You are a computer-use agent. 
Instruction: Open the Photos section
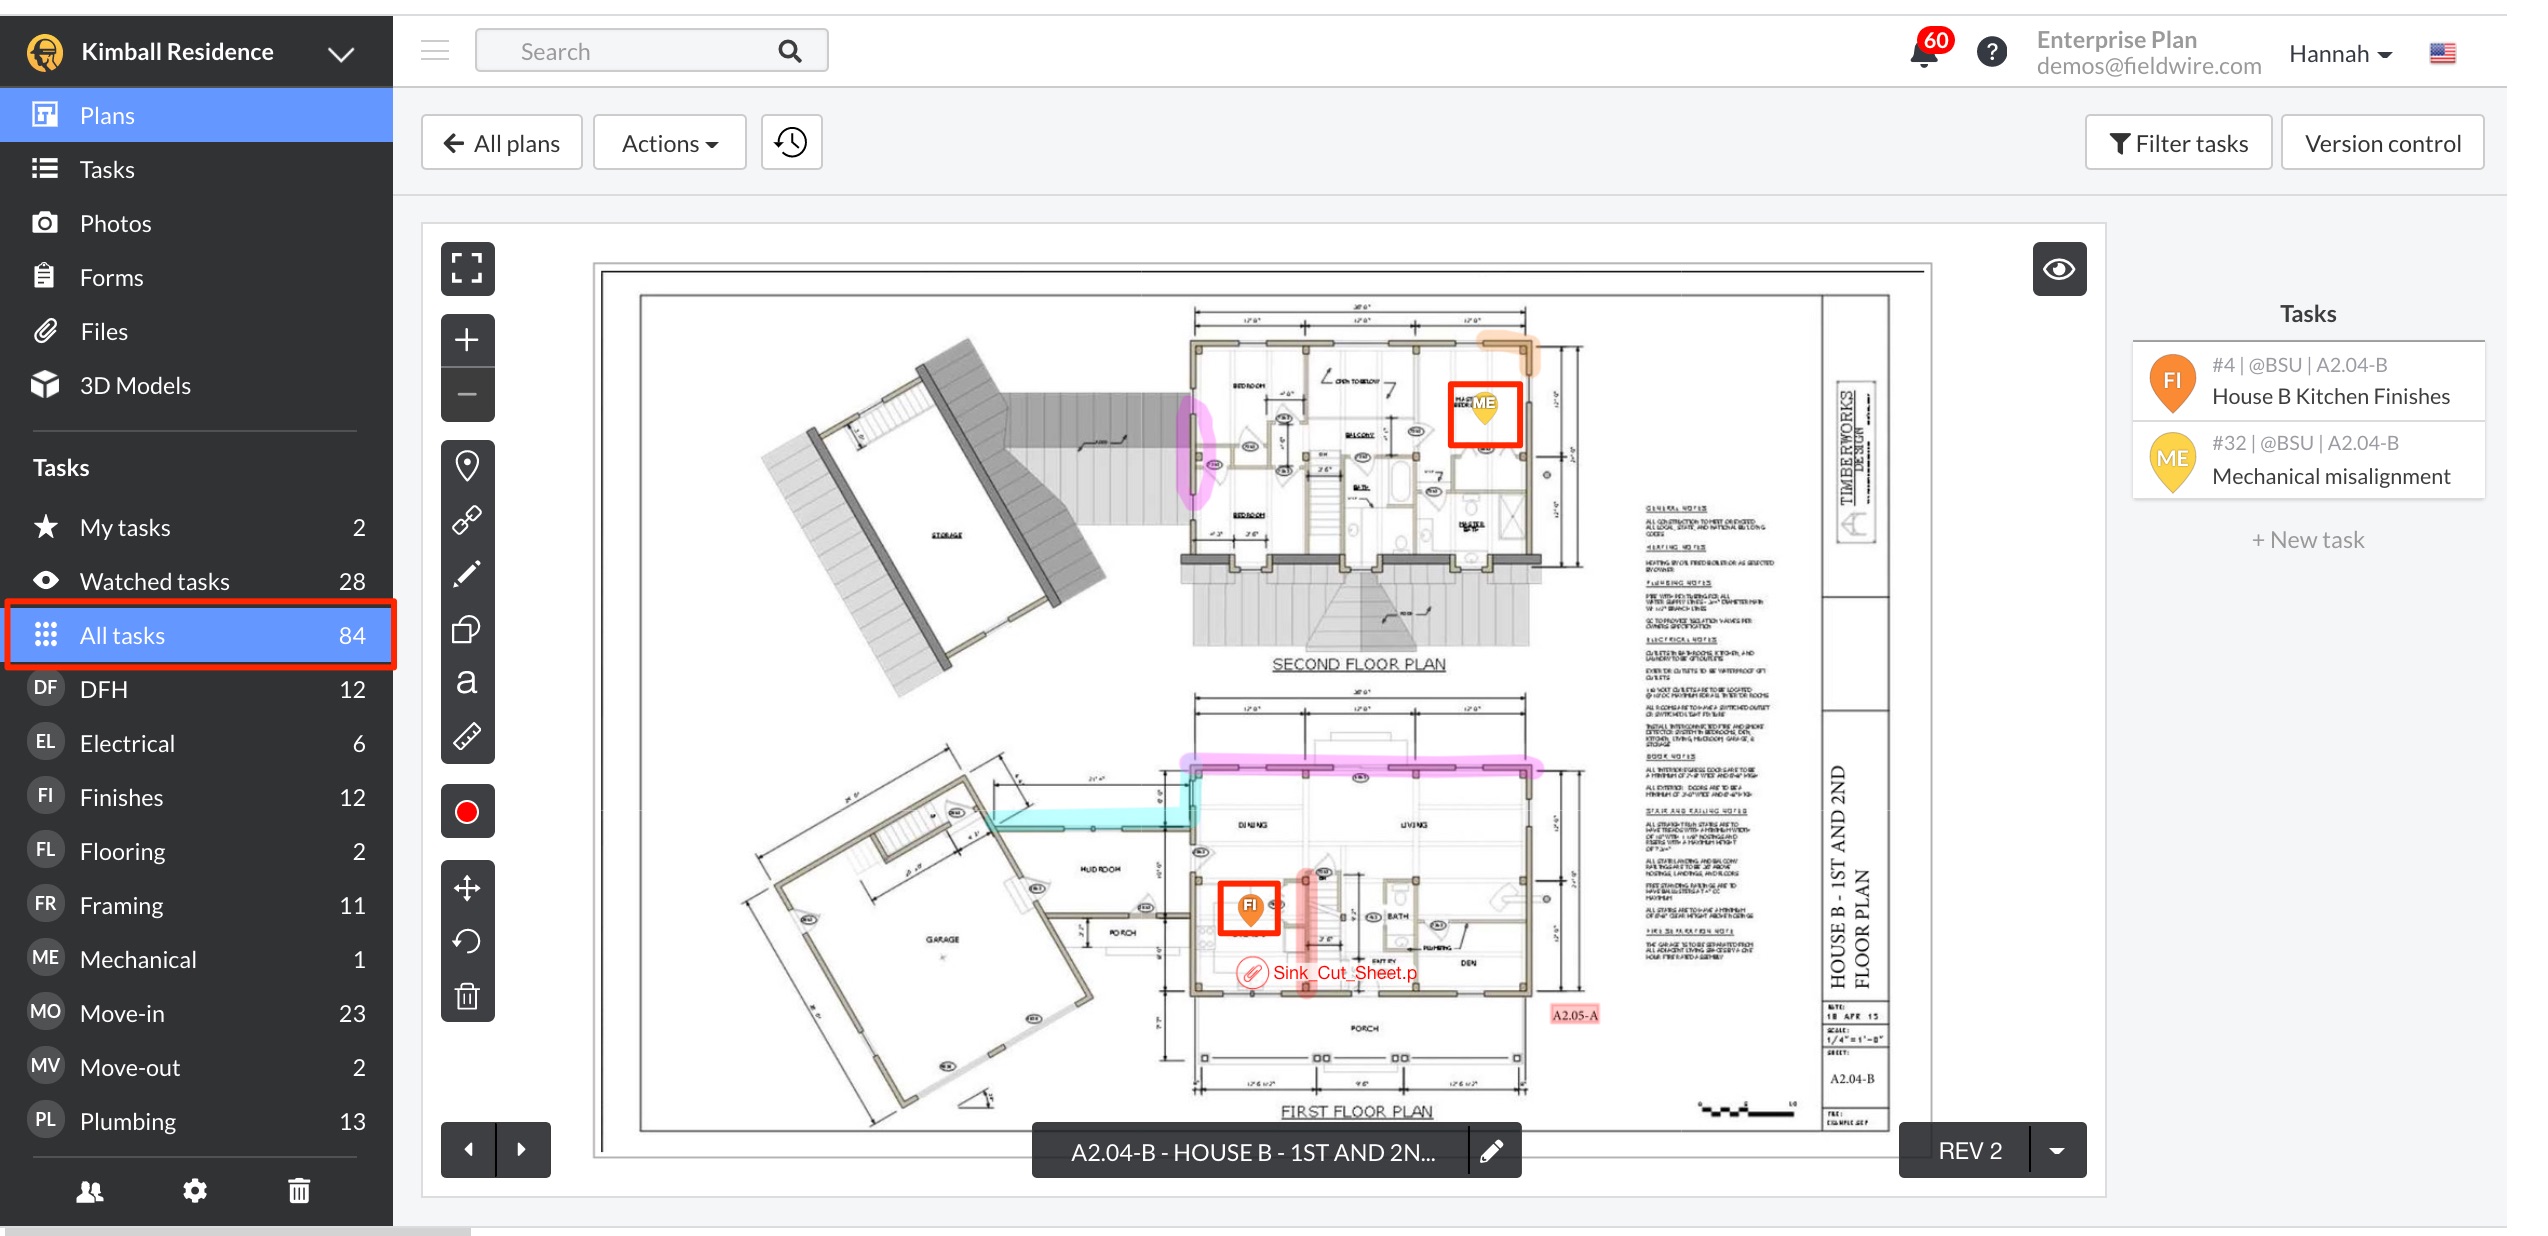coord(115,223)
